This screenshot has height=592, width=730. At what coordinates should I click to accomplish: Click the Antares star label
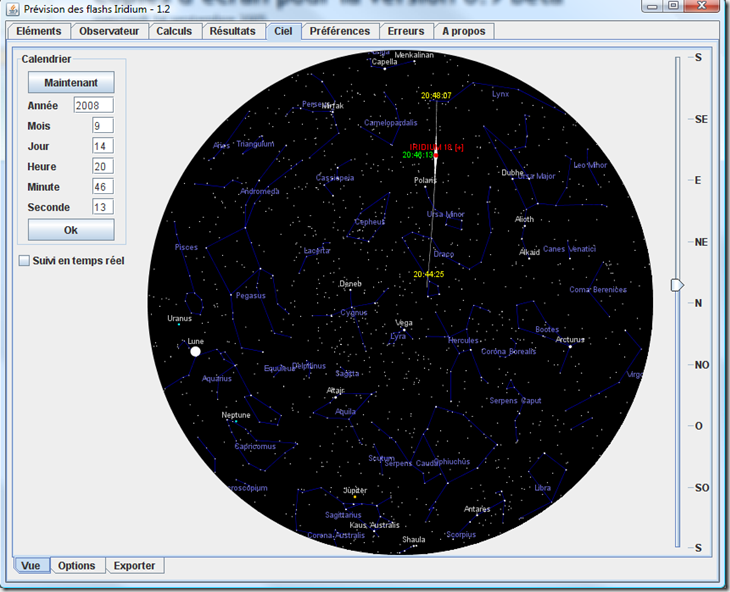(x=477, y=509)
